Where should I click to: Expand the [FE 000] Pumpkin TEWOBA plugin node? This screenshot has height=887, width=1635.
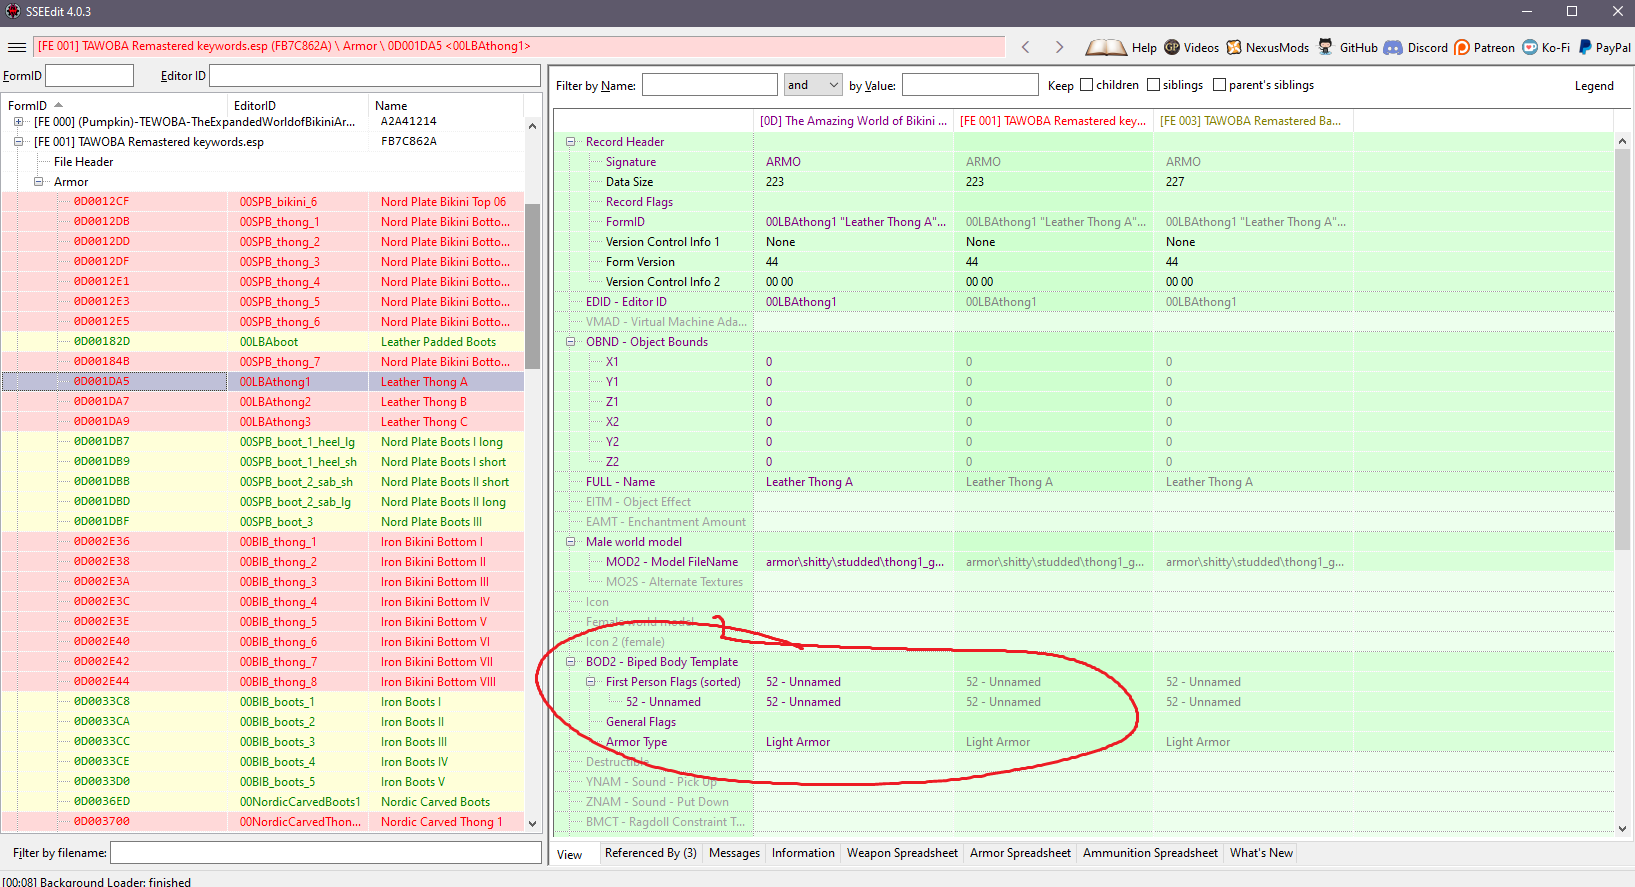pyautogui.click(x=18, y=122)
